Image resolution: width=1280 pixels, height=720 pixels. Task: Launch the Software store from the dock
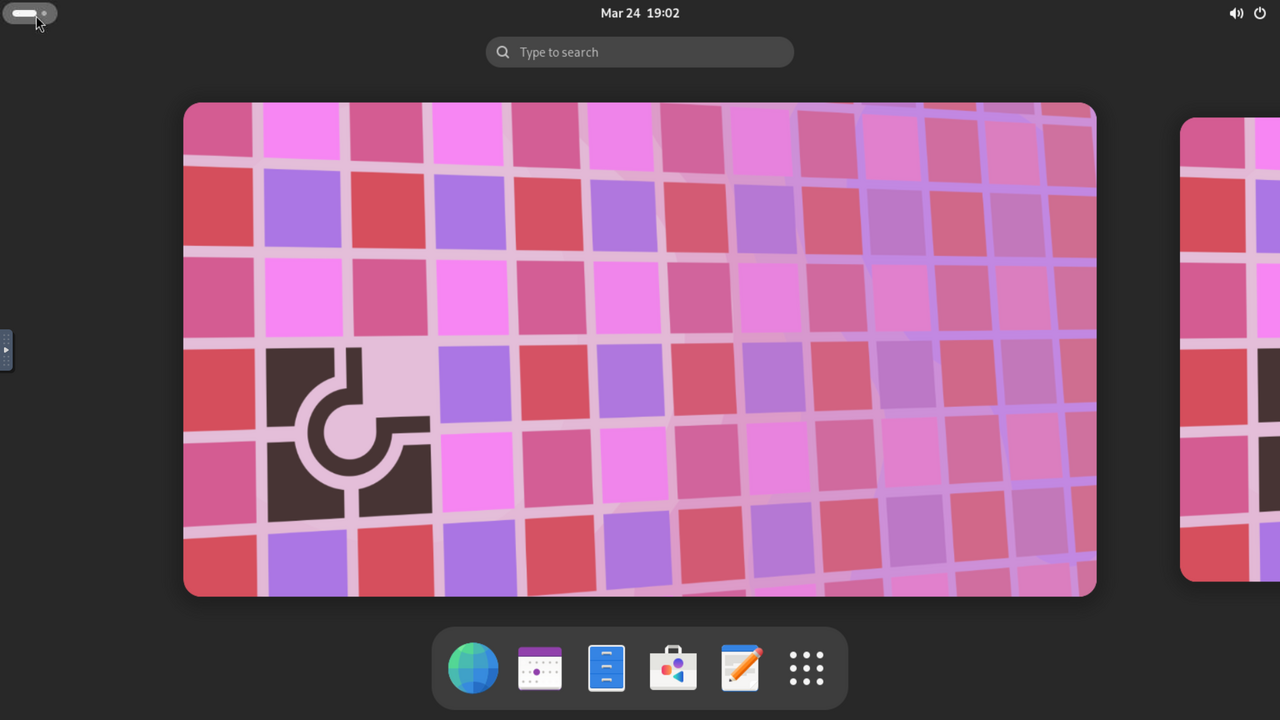coord(673,668)
